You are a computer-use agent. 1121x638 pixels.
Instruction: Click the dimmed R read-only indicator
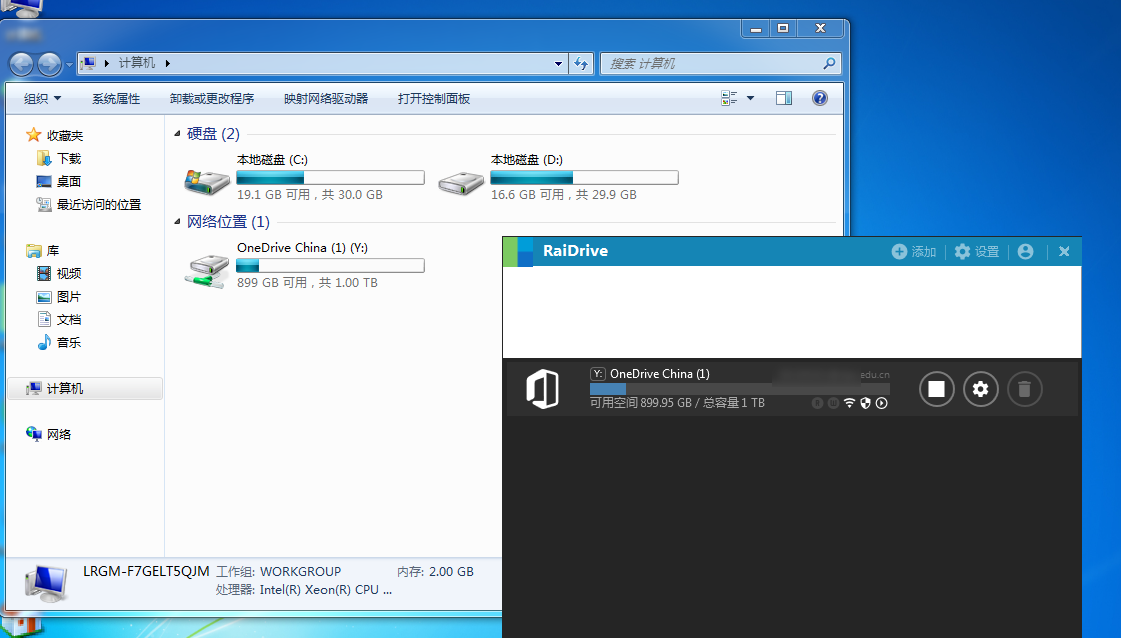817,403
